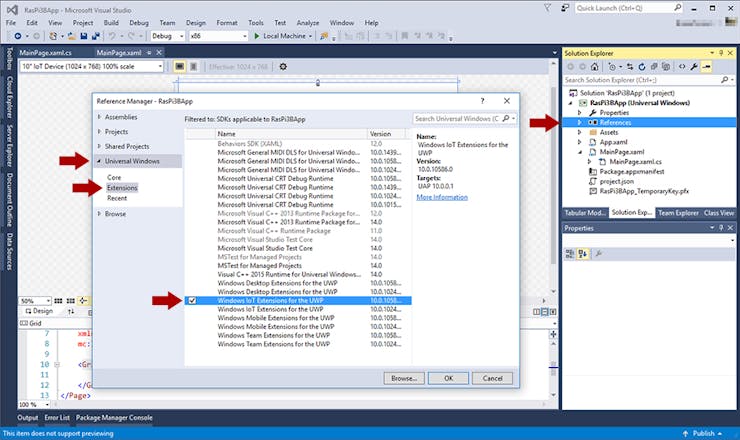Viewport: 740px width, 440px height.
Task: Click the help question mark in Reference Manager
Action: click(482, 101)
